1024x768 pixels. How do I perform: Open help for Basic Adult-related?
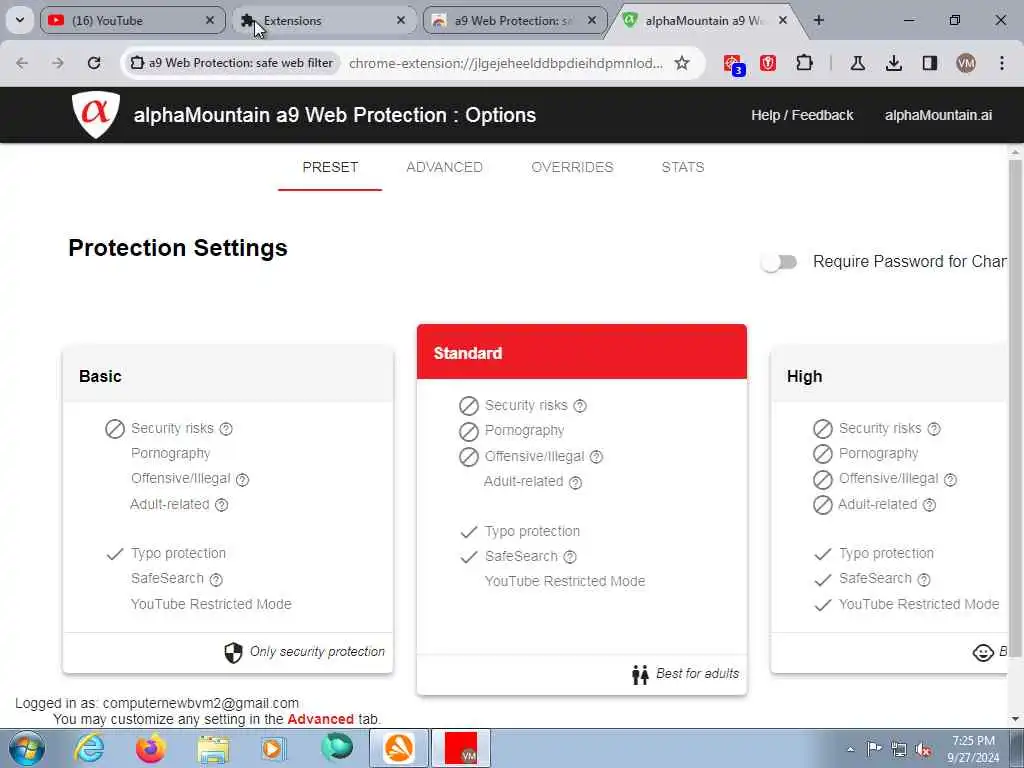(222, 505)
